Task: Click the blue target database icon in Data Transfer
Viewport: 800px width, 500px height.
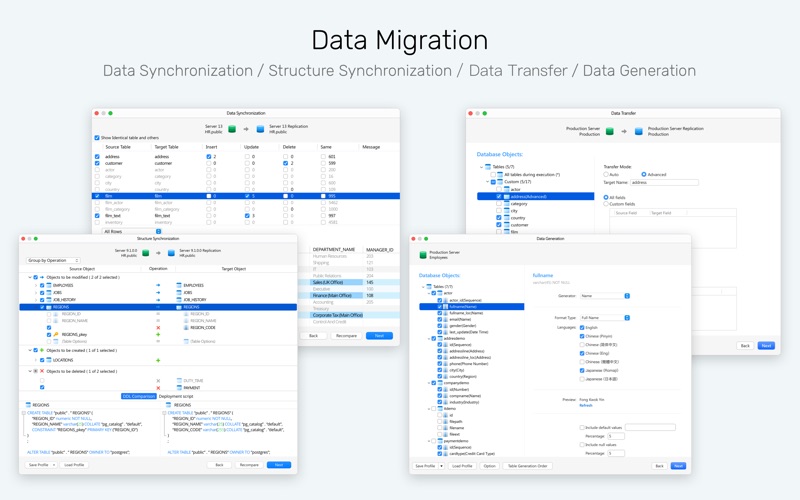Action: [638, 131]
